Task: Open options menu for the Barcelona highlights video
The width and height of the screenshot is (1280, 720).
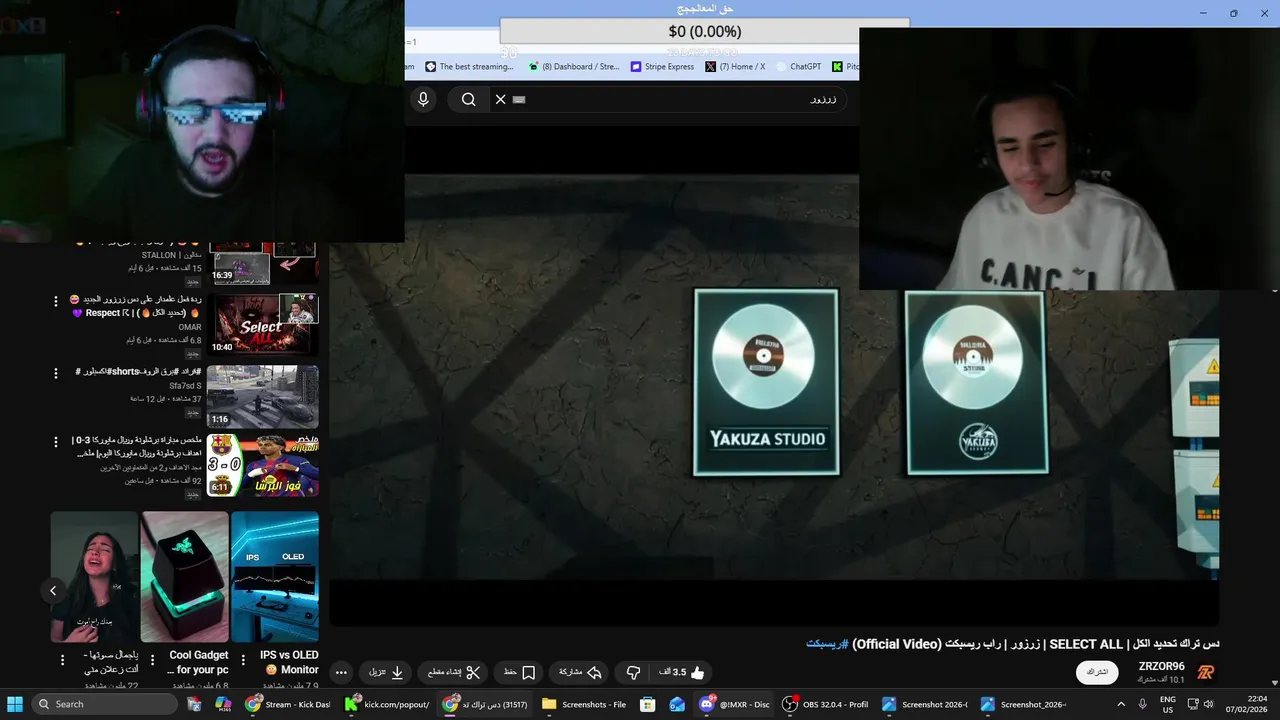Action: (x=56, y=441)
